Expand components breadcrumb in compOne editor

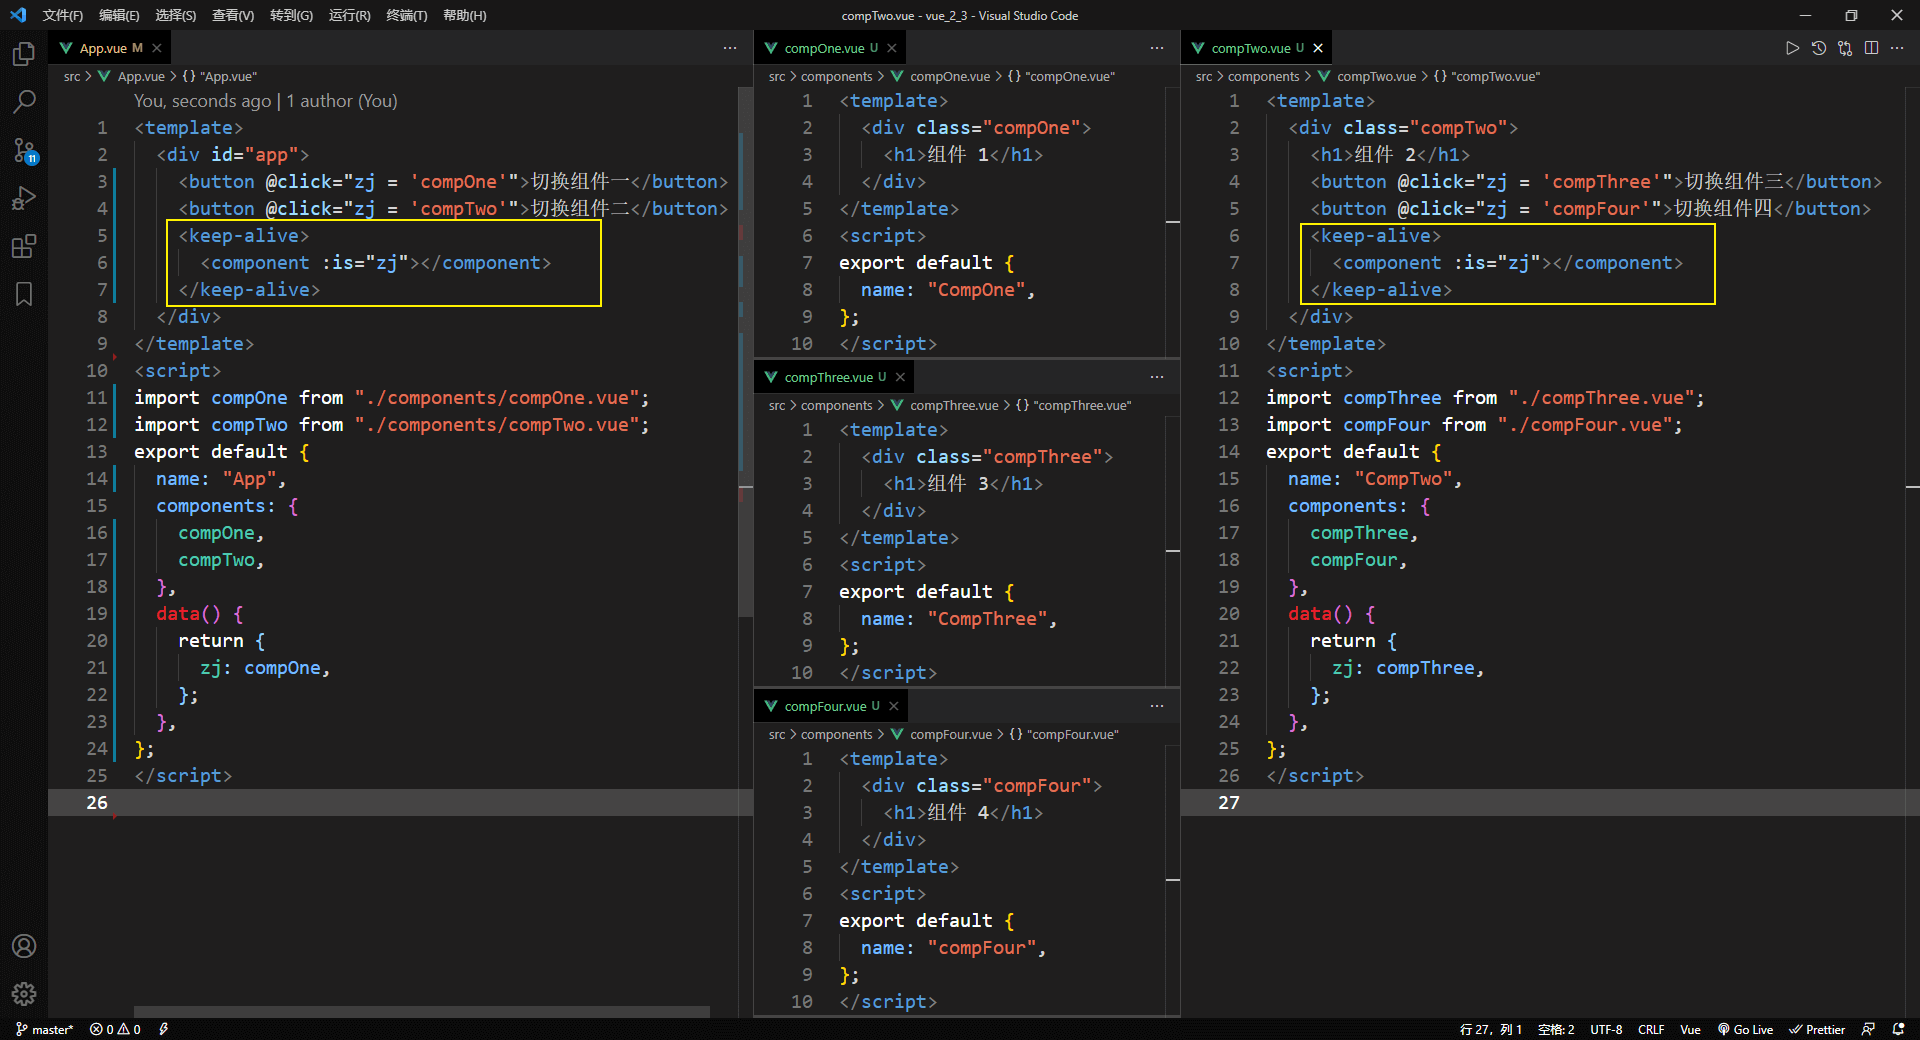[837, 76]
